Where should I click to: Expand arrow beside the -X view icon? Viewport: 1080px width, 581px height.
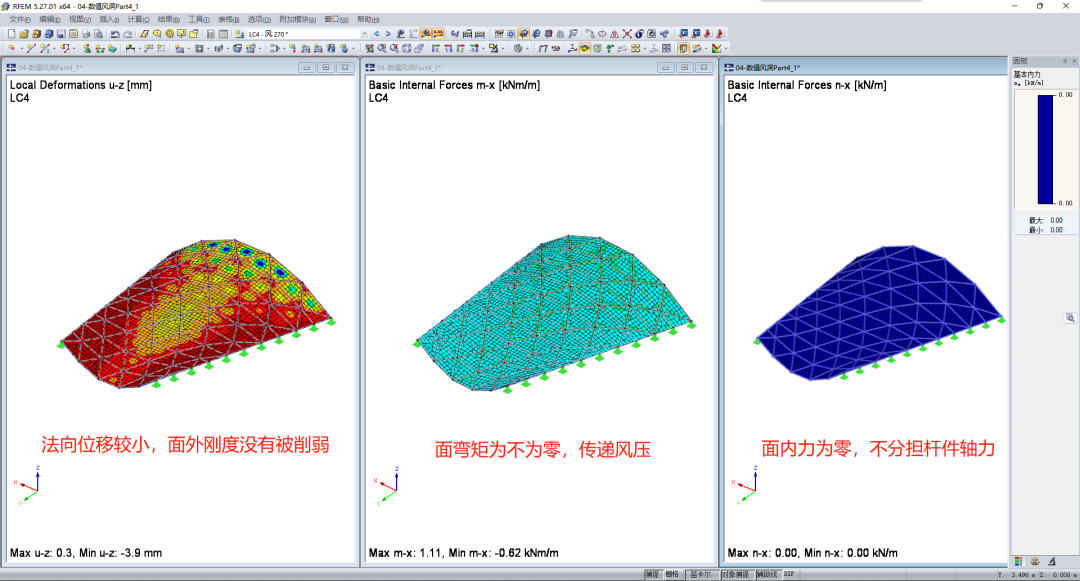point(483,48)
